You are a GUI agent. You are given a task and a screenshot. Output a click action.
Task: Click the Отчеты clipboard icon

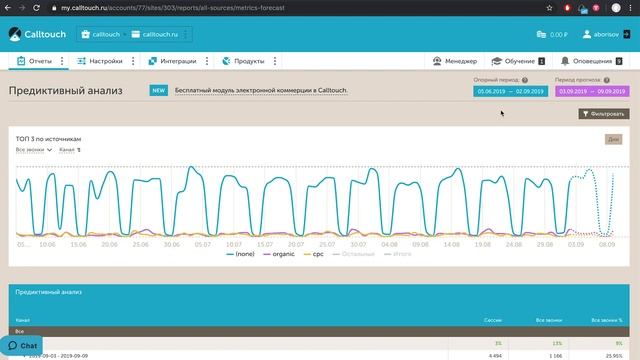[21, 61]
